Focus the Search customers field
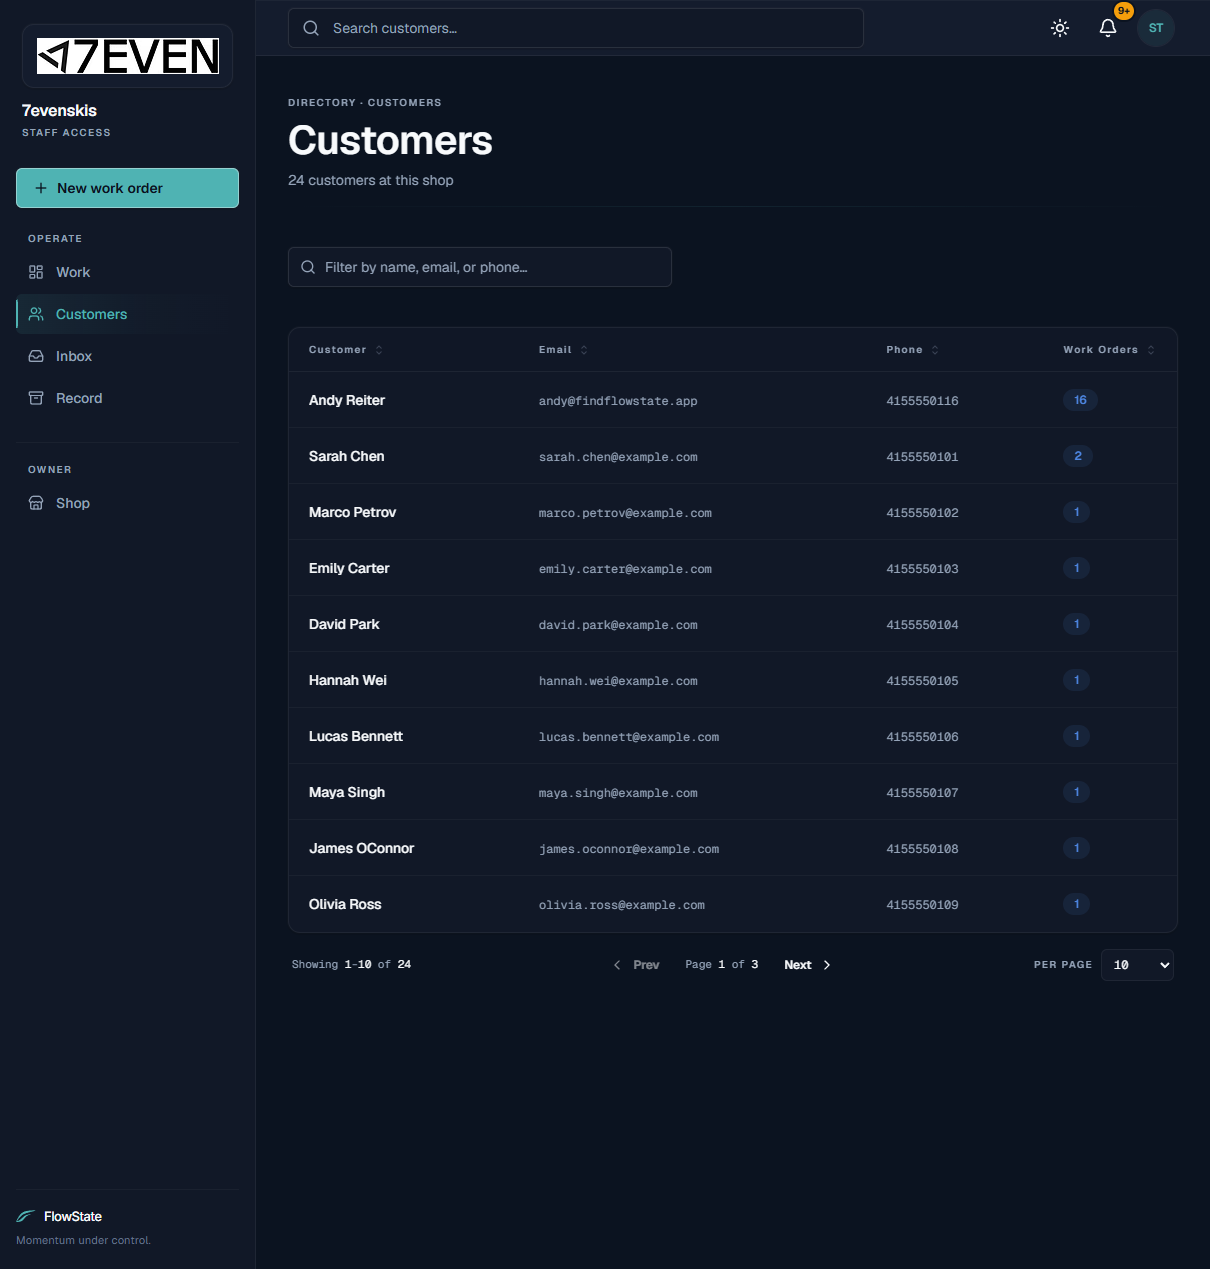The width and height of the screenshot is (1210, 1269). point(576,28)
